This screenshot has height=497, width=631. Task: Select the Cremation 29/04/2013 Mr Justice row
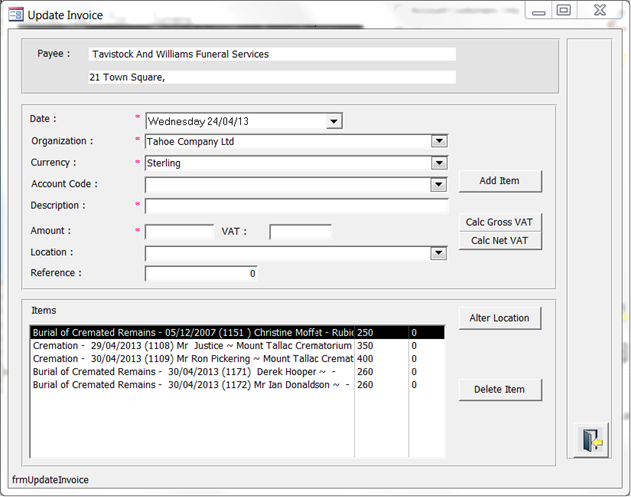click(237, 346)
